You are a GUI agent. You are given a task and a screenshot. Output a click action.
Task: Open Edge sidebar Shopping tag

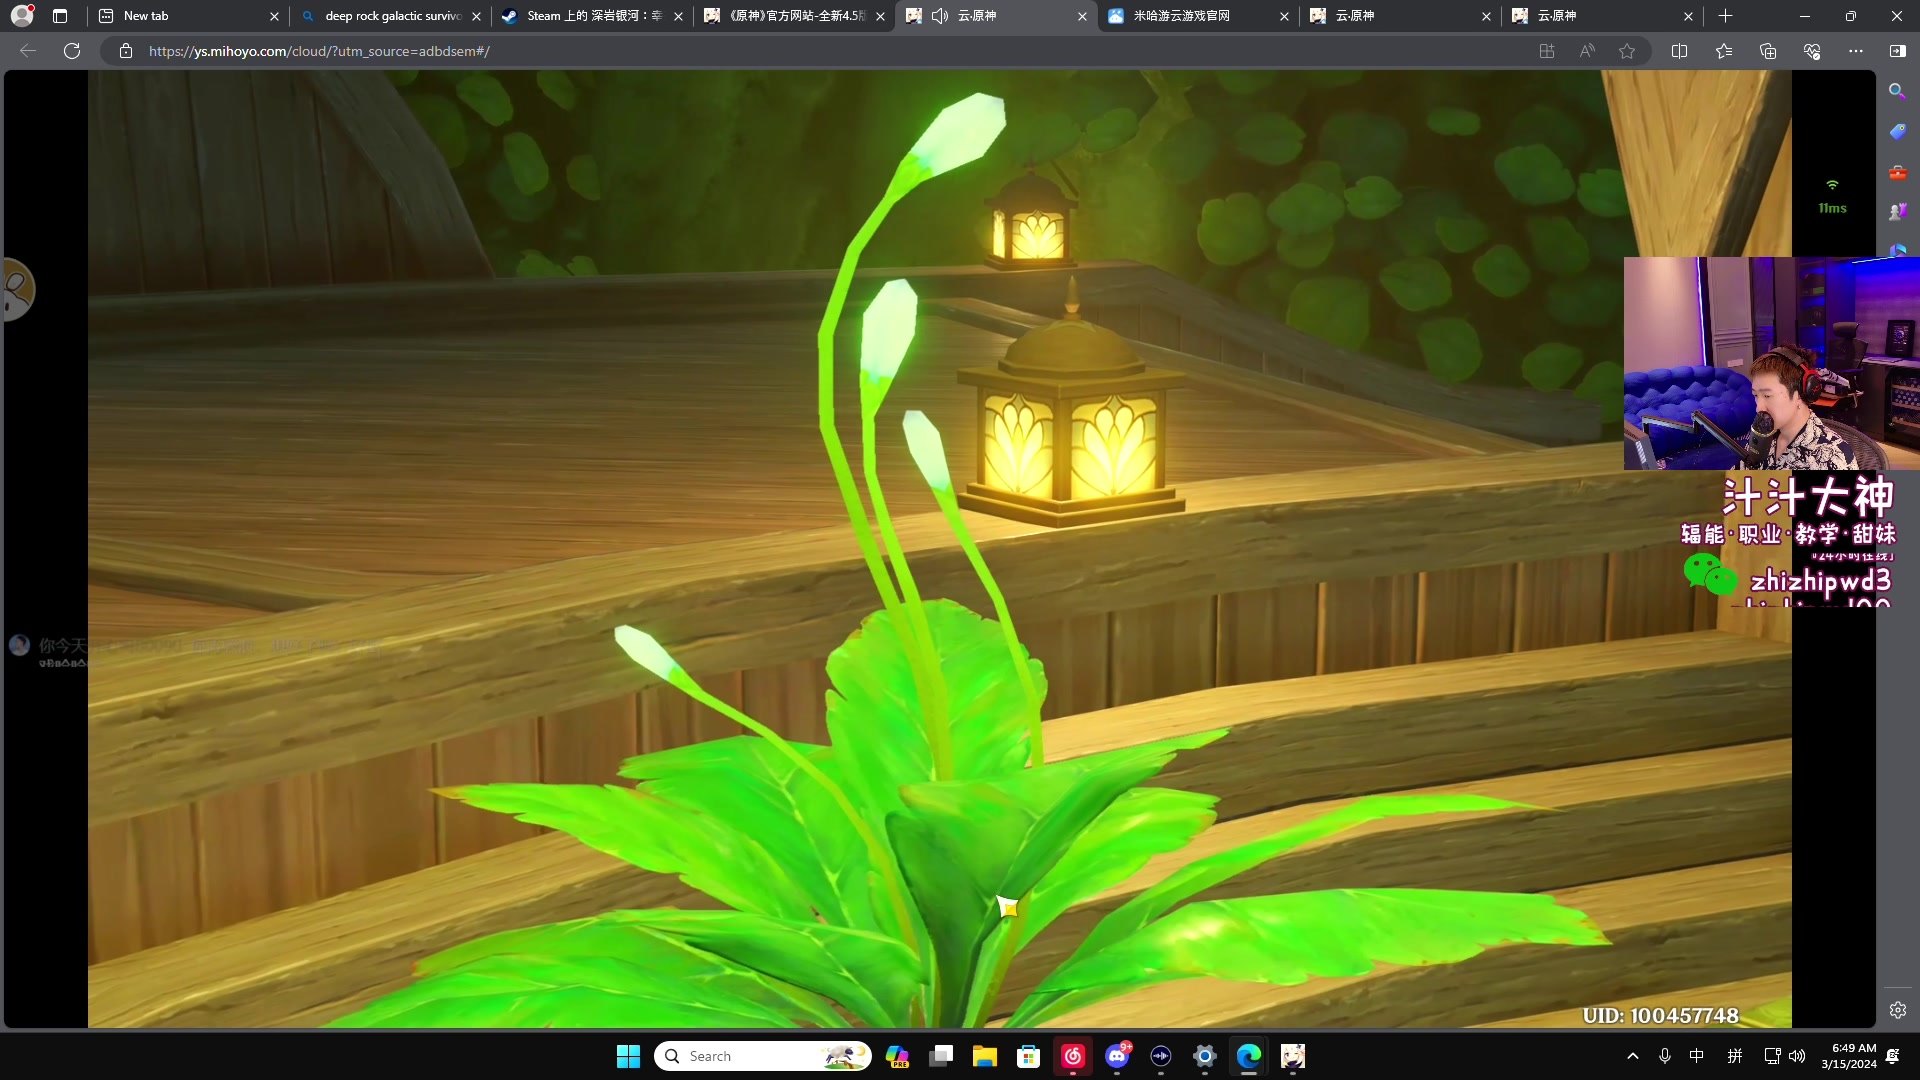1897,131
